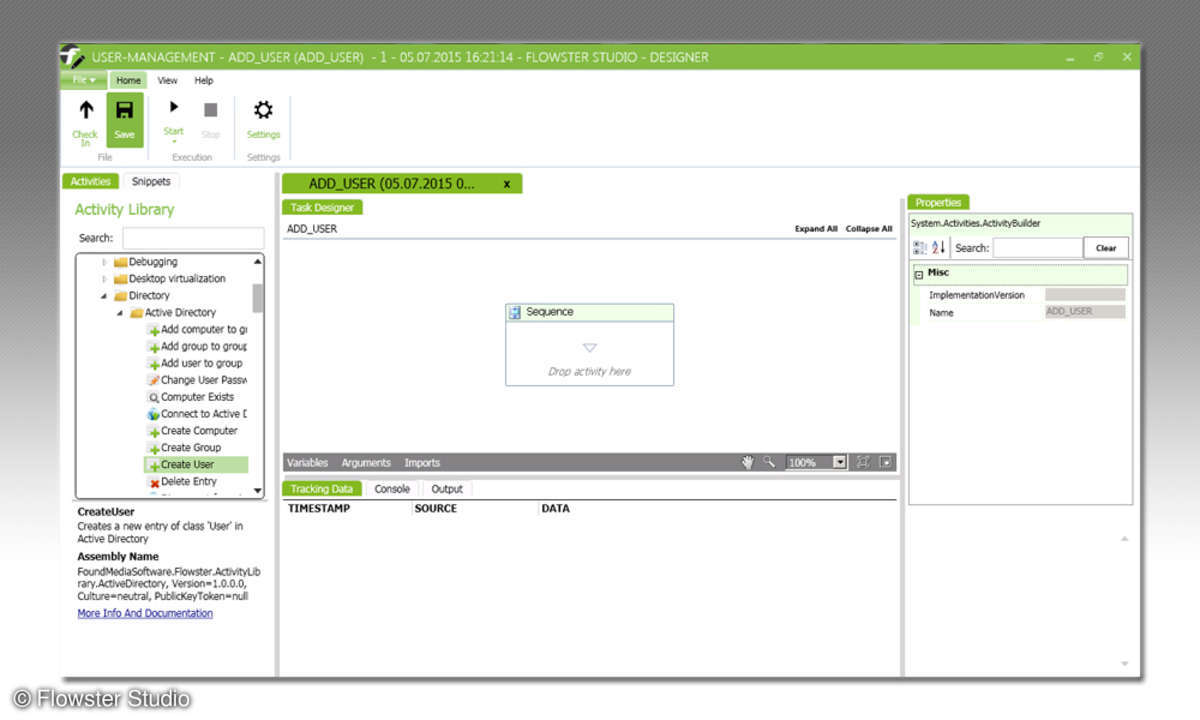Click the Directory folder icon
This screenshot has width=1200, height=720.
[x=120, y=296]
